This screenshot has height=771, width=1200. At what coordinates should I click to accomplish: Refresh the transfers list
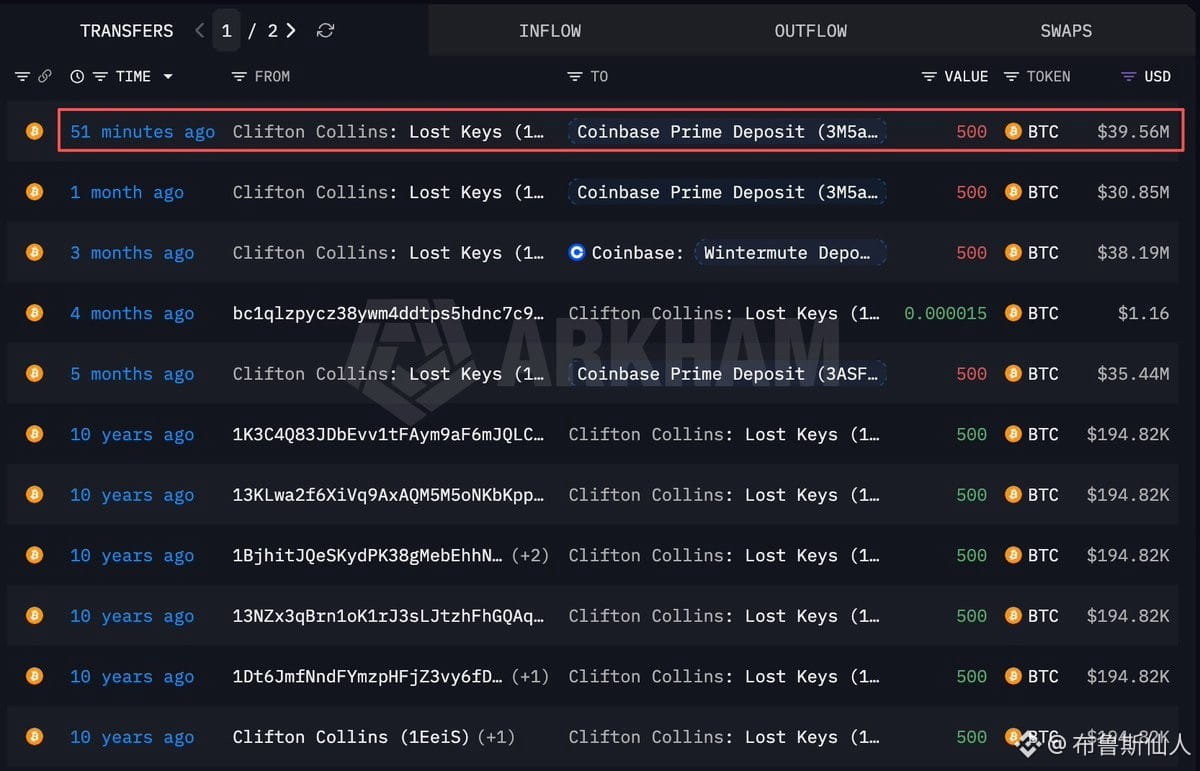pyautogui.click(x=325, y=31)
